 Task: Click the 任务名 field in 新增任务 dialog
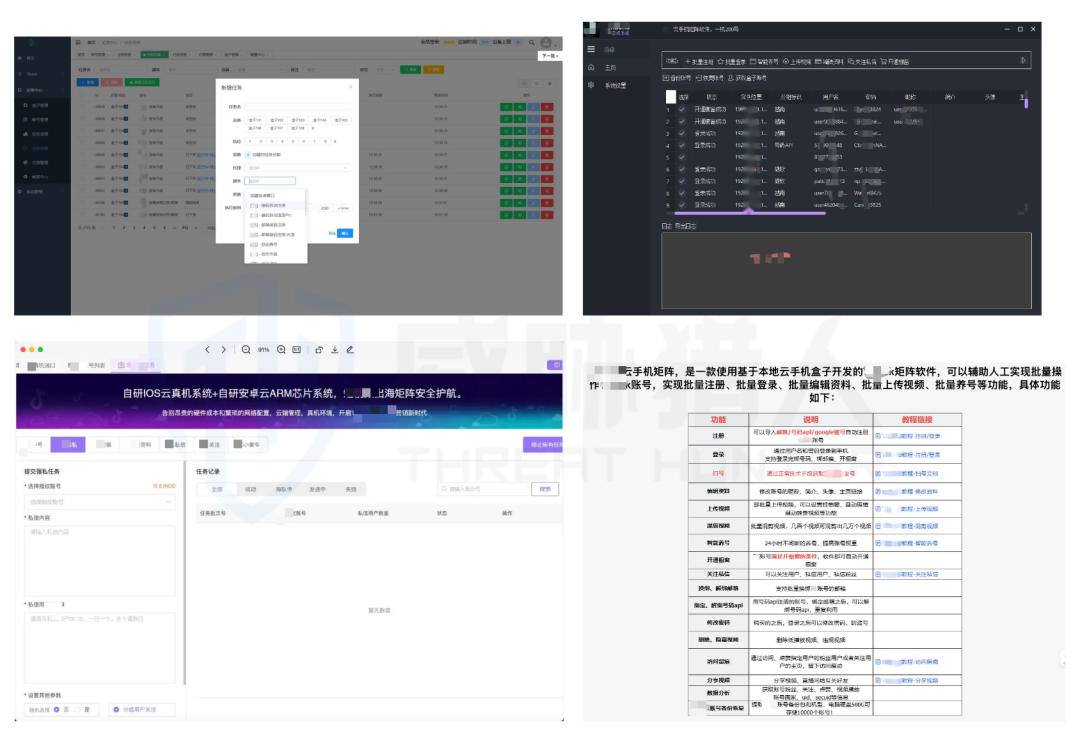[298, 107]
